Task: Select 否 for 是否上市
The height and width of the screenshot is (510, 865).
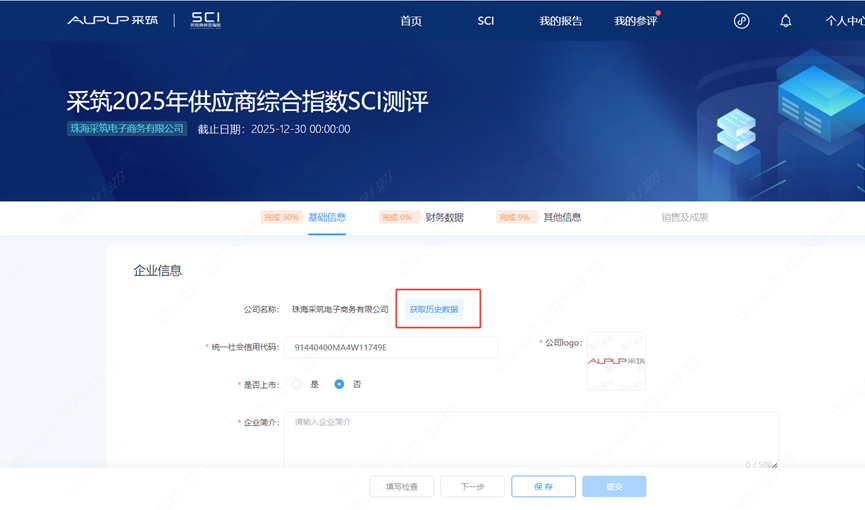Action: [339, 384]
